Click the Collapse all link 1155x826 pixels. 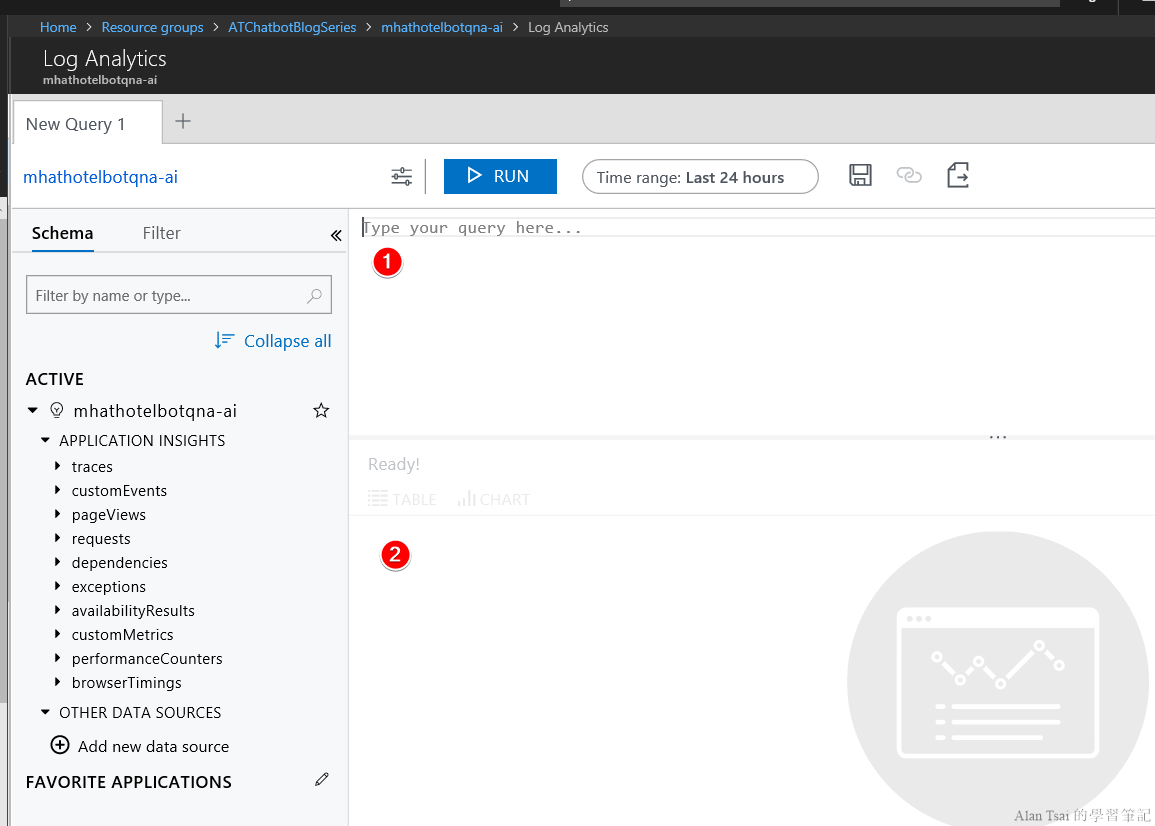coord(287,341)
